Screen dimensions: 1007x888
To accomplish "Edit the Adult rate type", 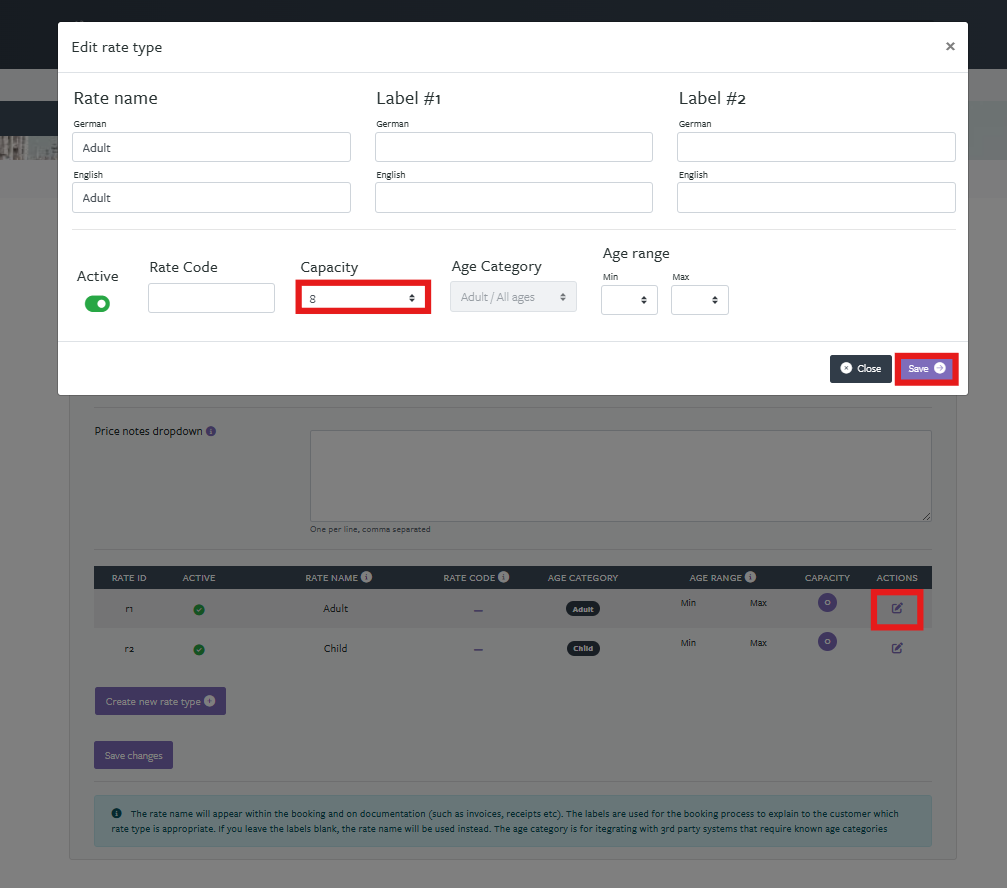I will coord(897,608).
